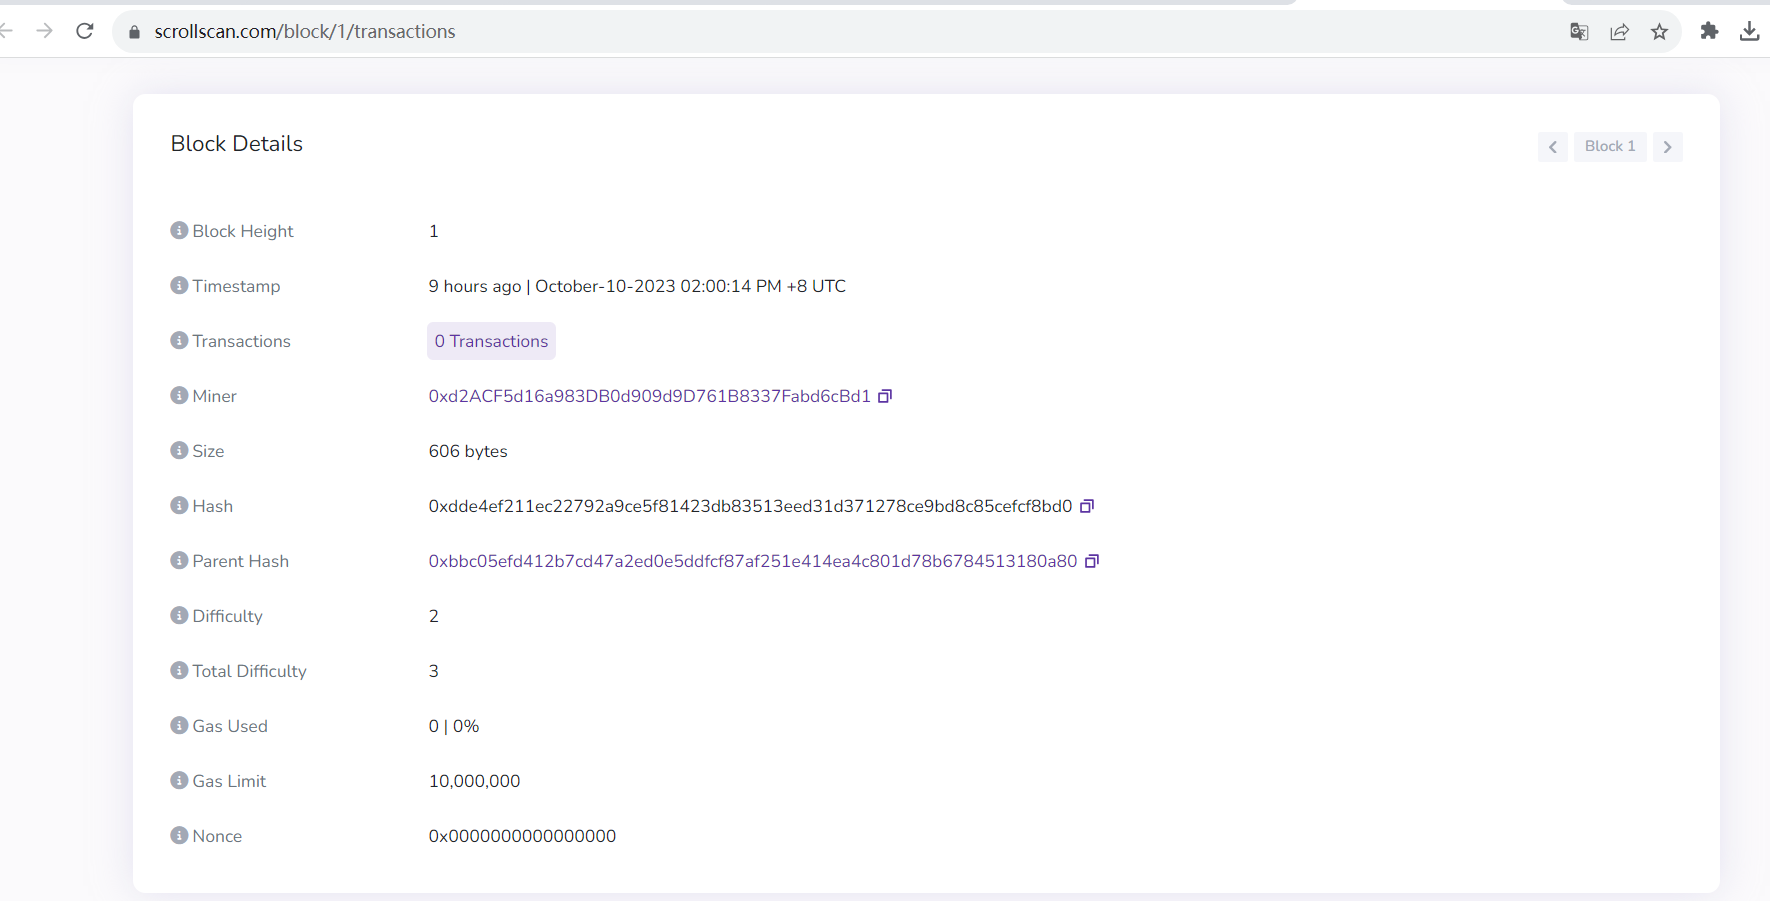This screenshot has width=1770, height=901.
Task: Click the Size info icon
Action: coord(179,451)
